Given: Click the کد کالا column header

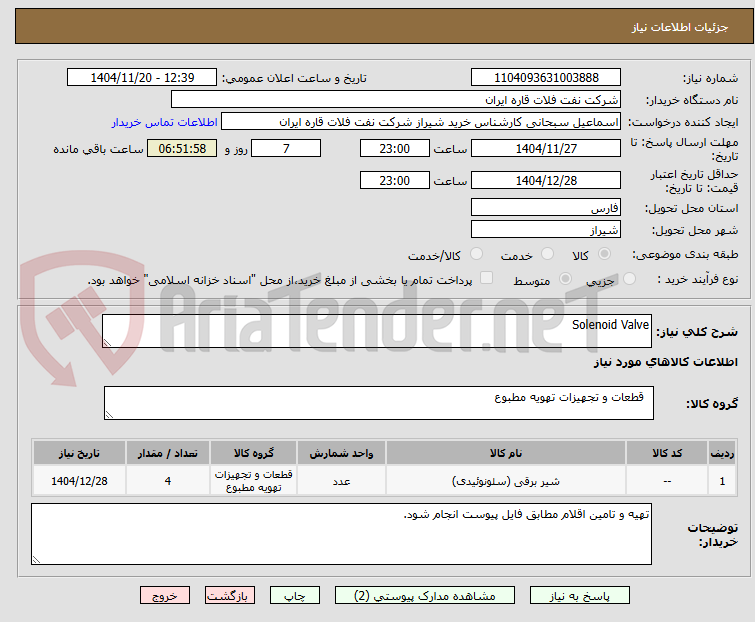Looking at the screenshot, I should 667,453.
